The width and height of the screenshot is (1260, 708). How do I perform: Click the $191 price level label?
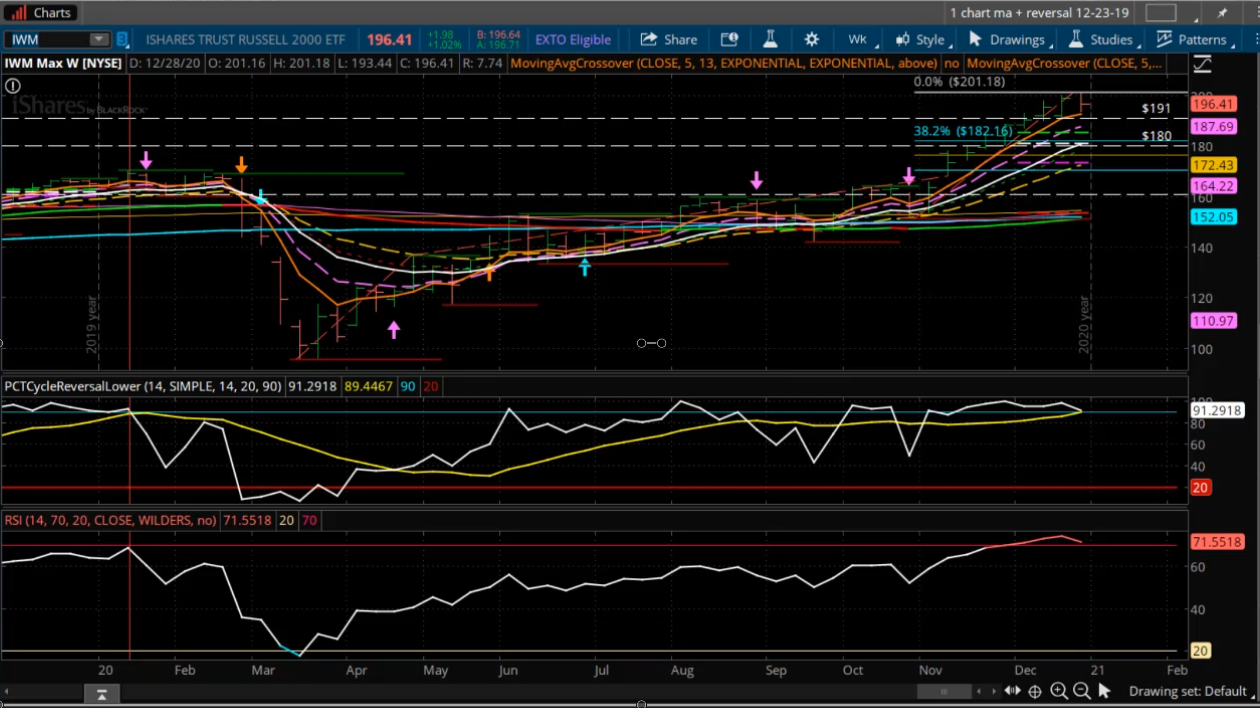coord(1156,108)
